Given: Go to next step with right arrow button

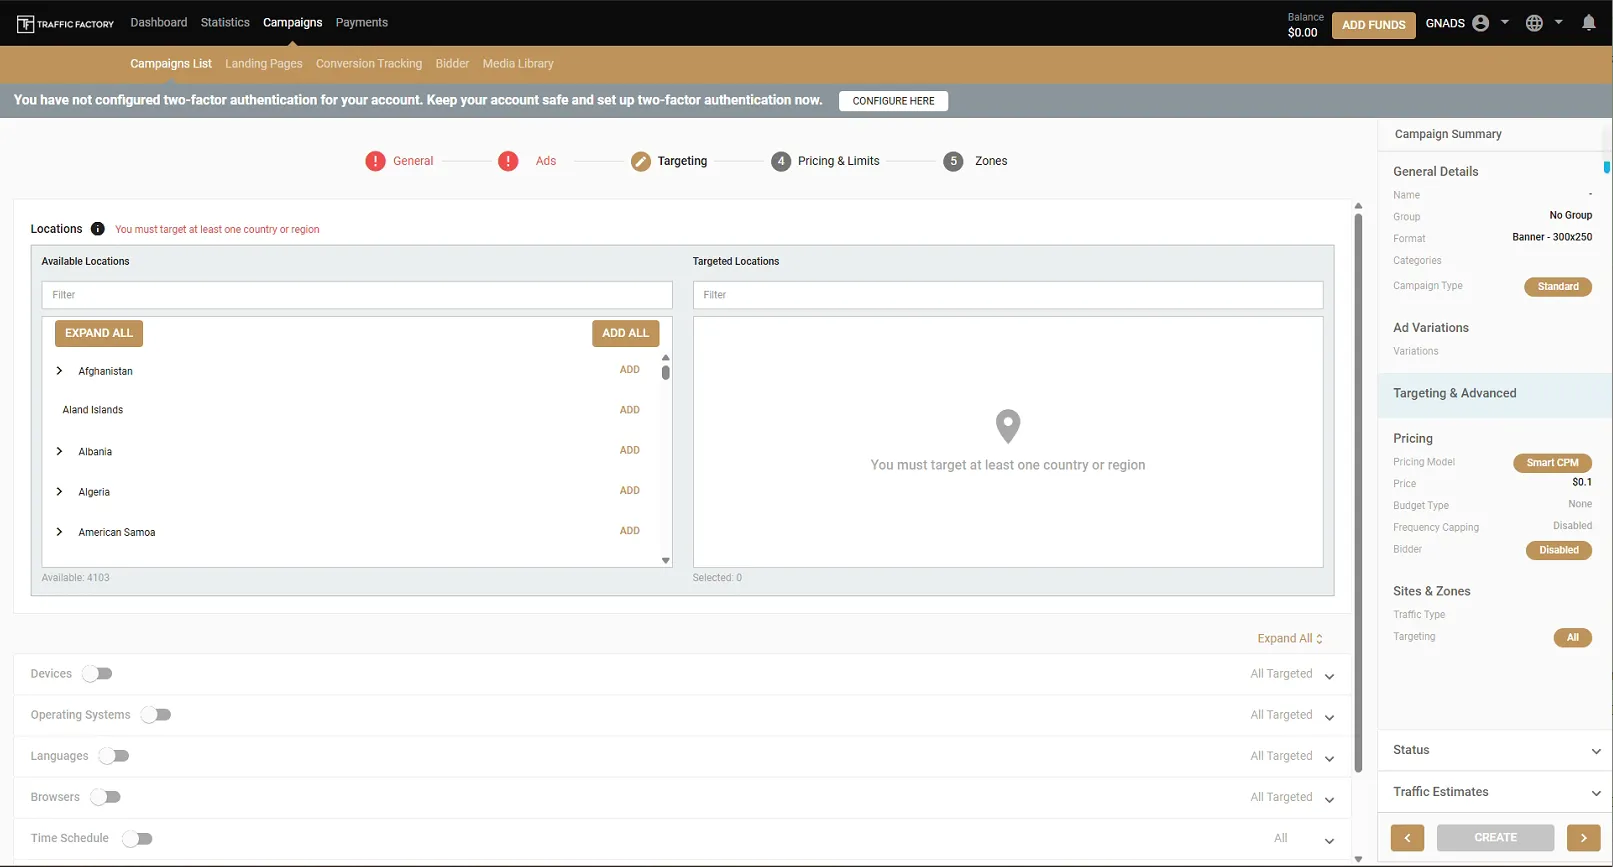Looking at the screenshot, I should tap(1583, 838).
